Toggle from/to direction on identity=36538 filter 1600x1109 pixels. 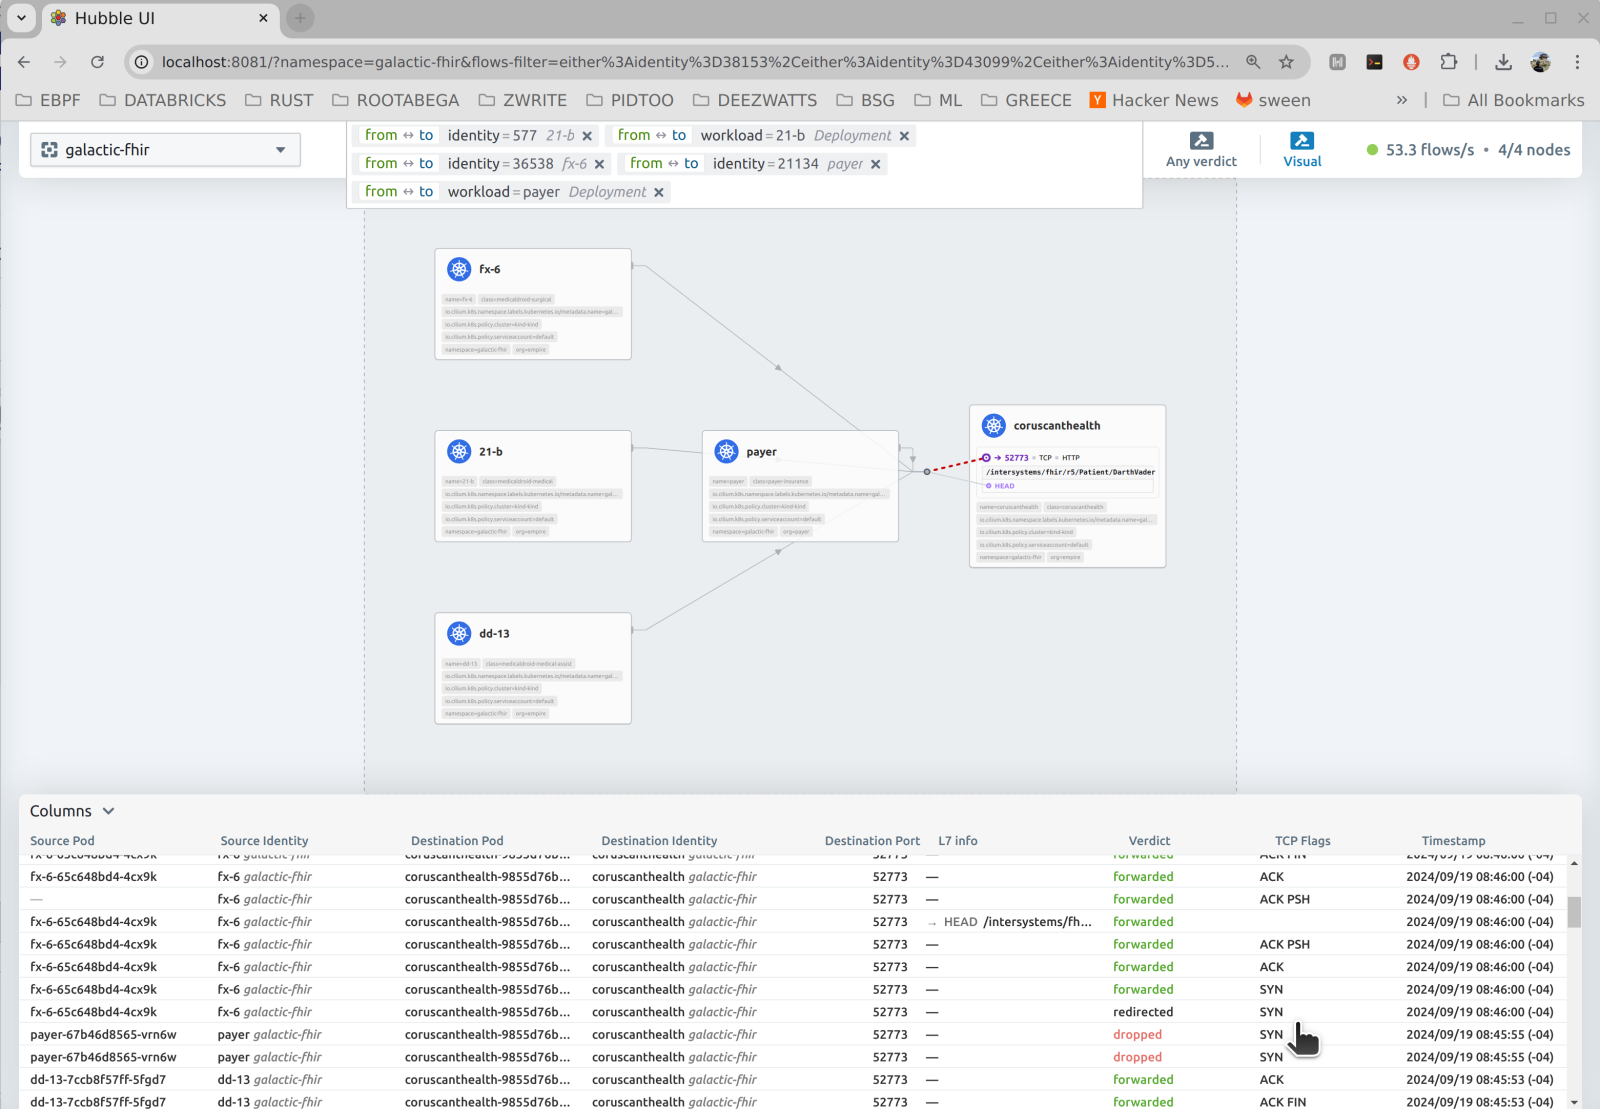click(399, 164)
